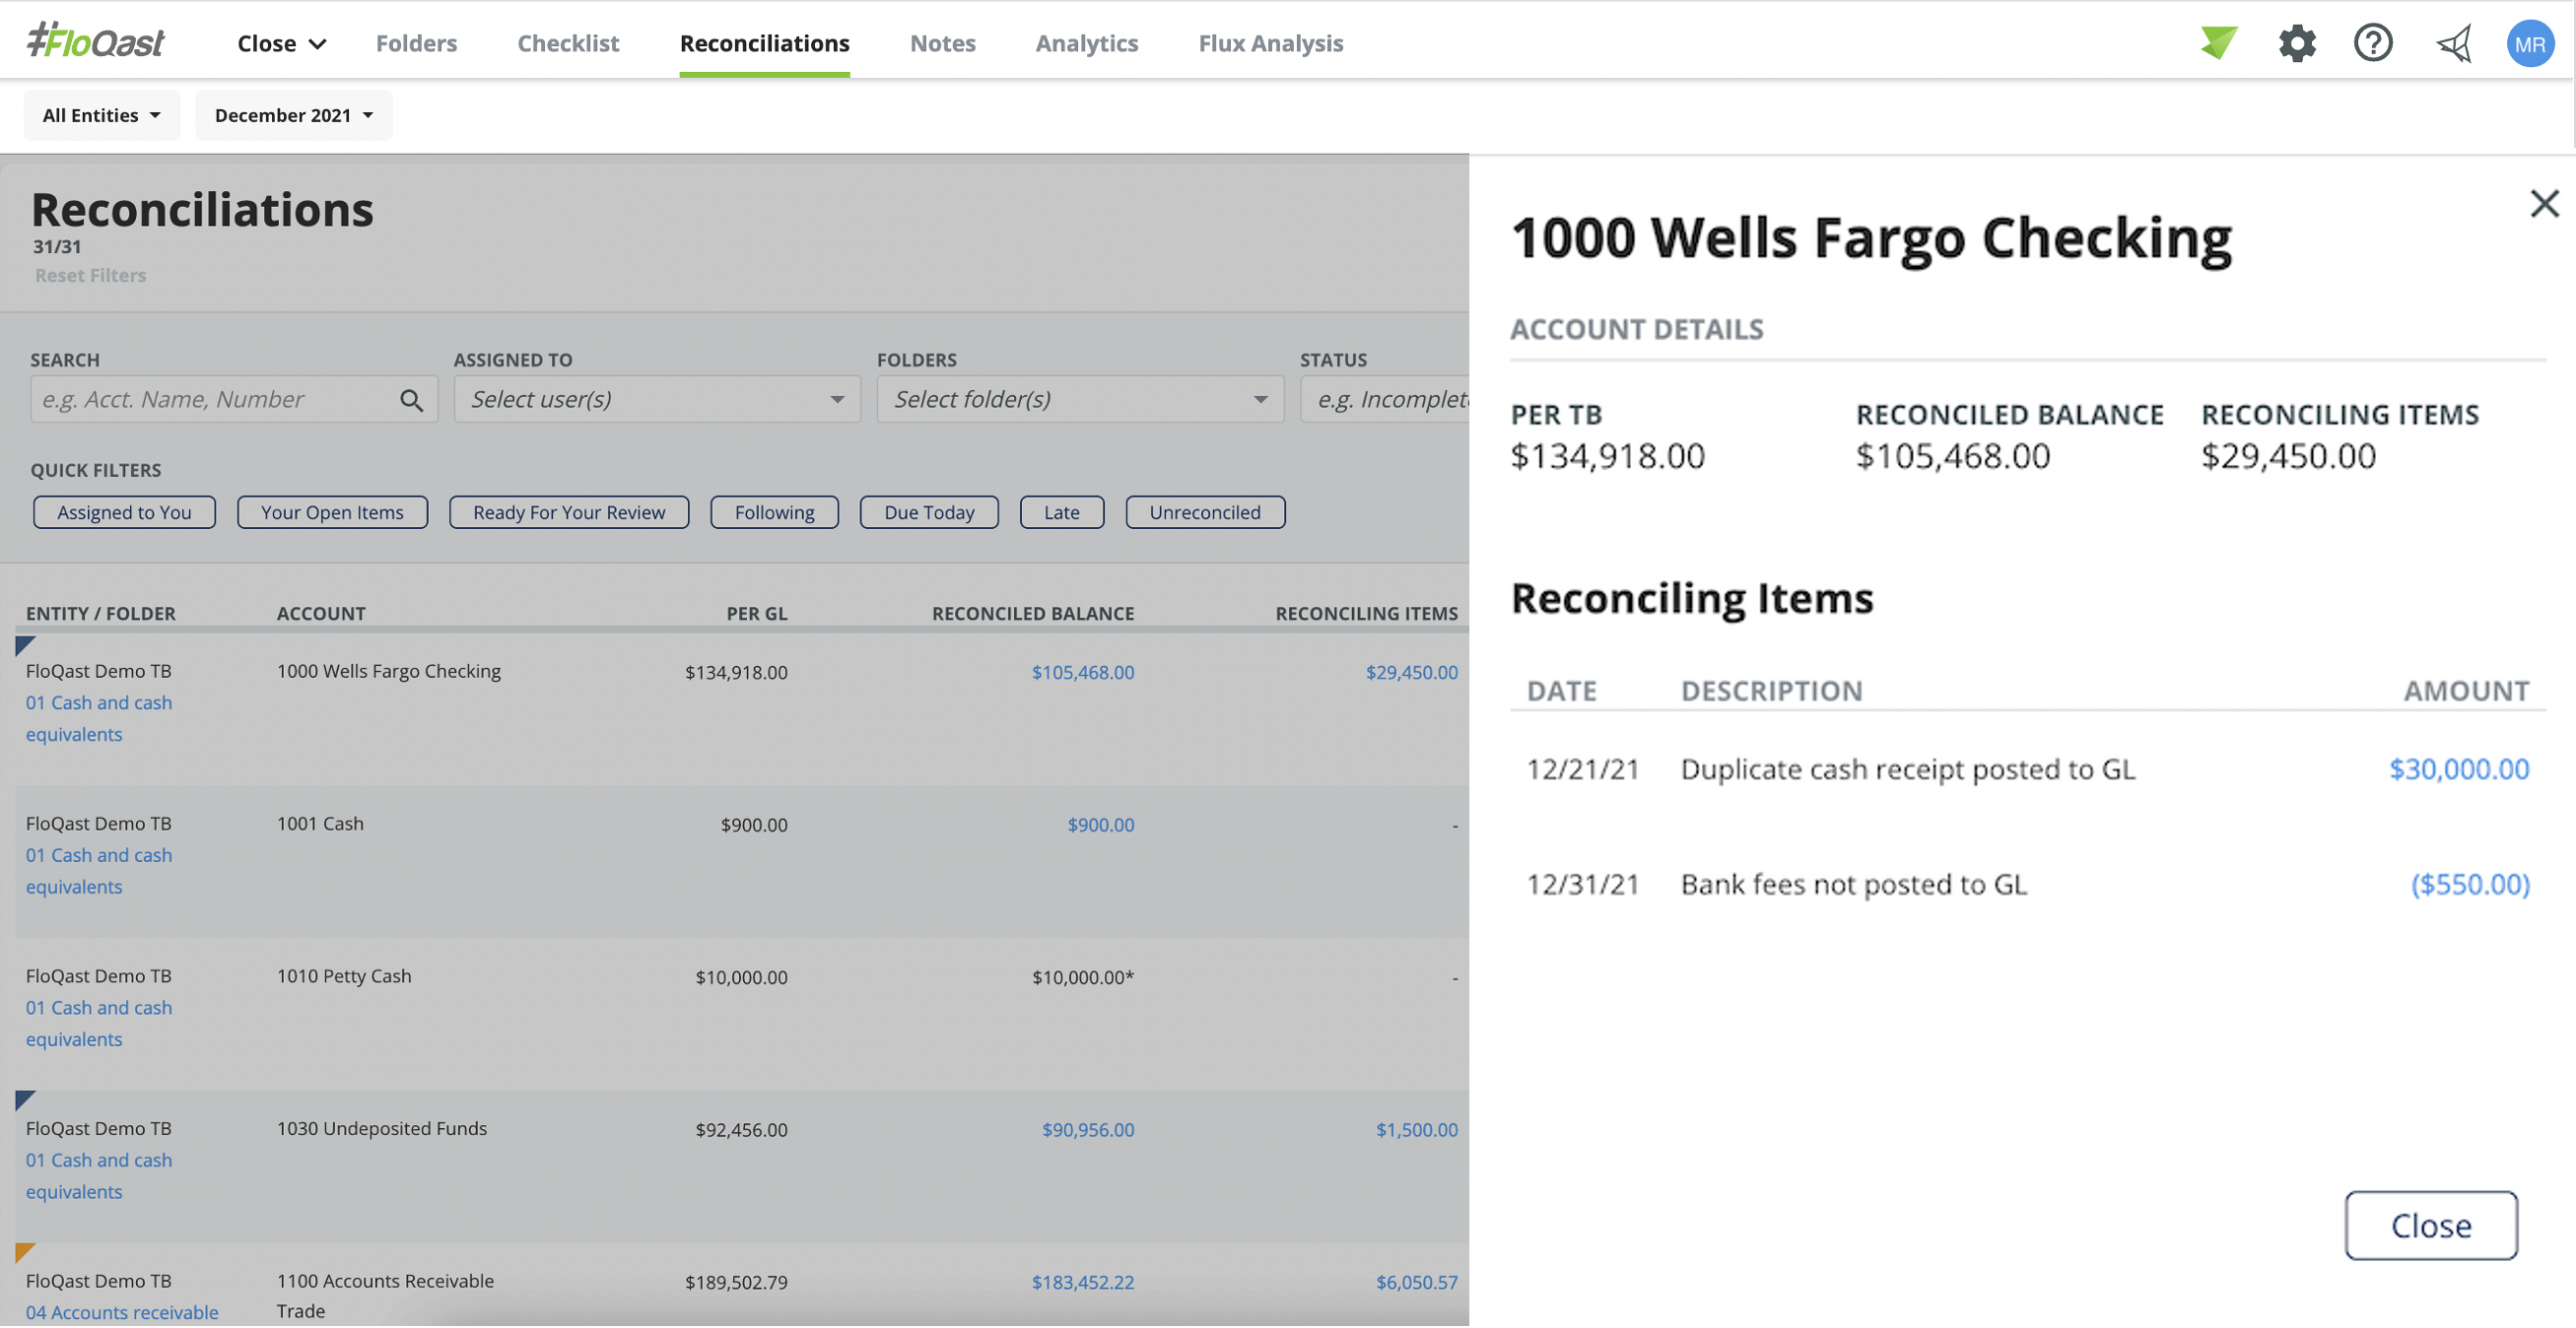The height and width of the screenshot is (1328, 2576).
Task: Open the Select folder(s) dropdown
Action: pyautogui.click(x=1079, y=400)
